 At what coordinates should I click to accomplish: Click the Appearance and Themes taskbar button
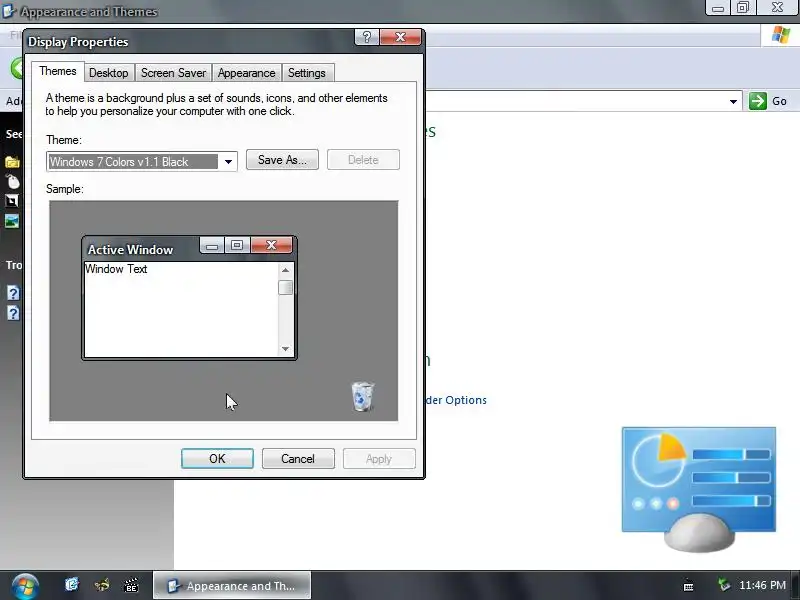click(232, 585)
